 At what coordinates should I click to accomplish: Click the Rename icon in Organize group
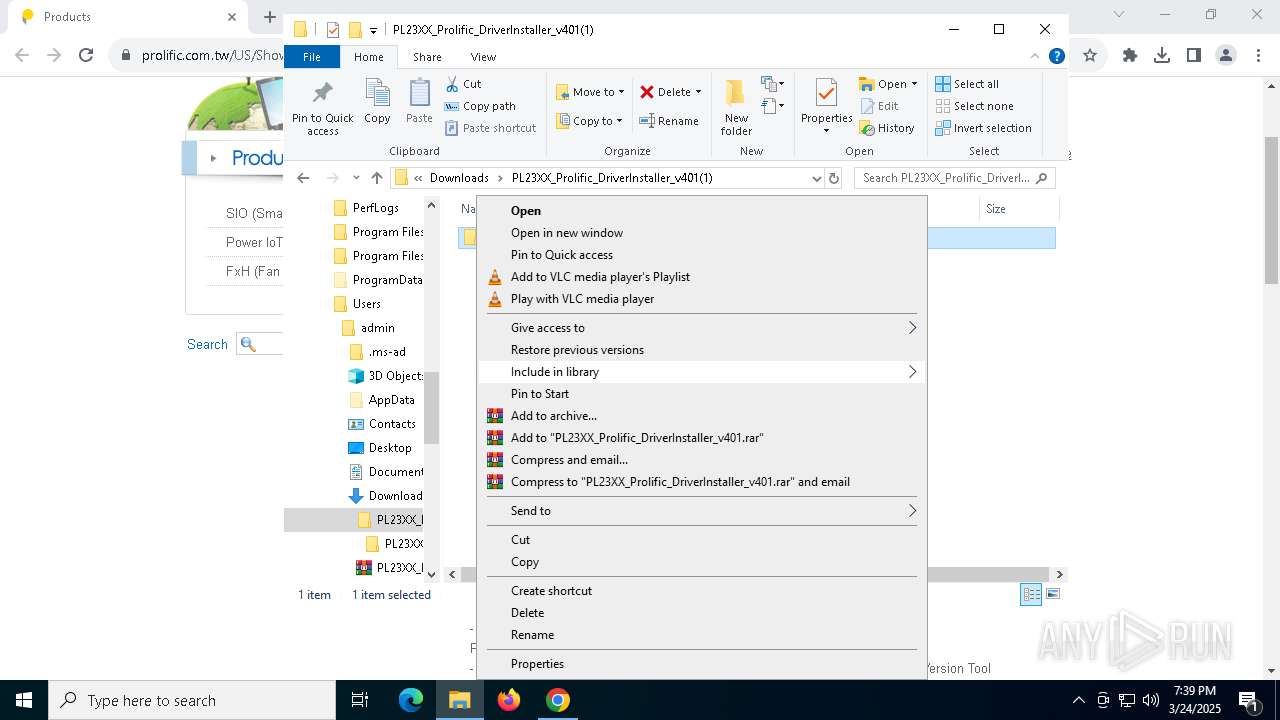647,121
